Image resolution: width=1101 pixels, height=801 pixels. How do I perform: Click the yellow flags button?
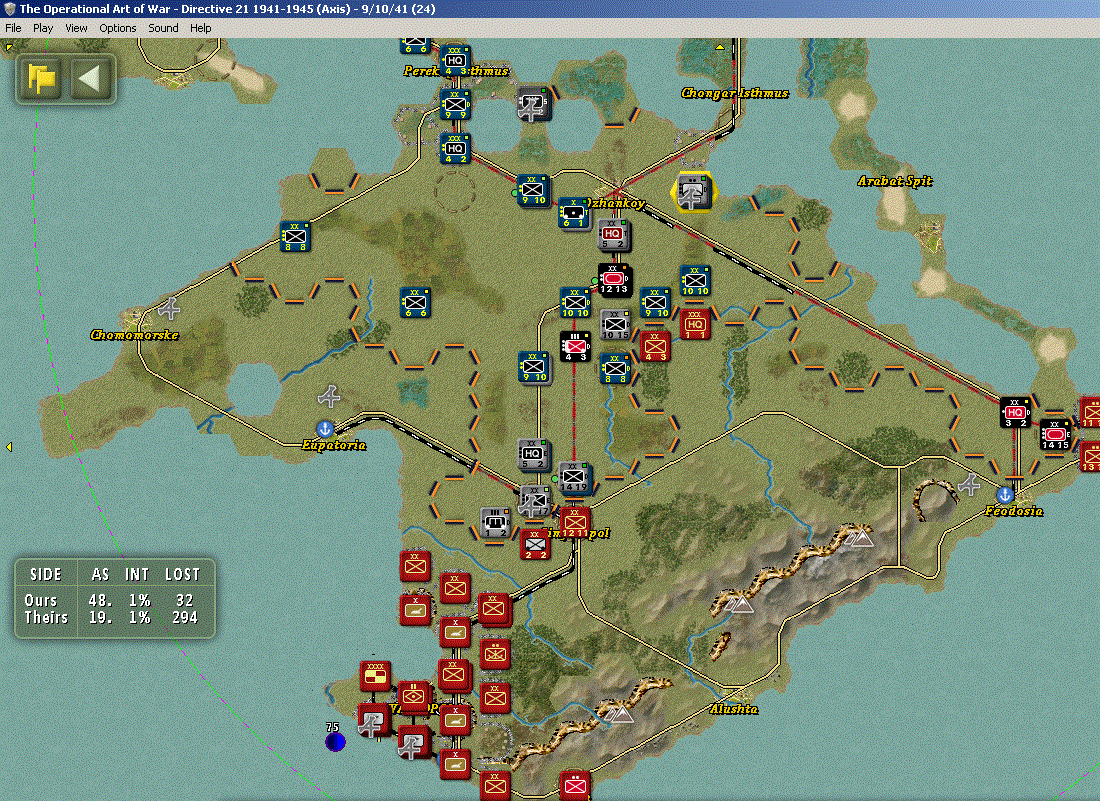point(42,79)
